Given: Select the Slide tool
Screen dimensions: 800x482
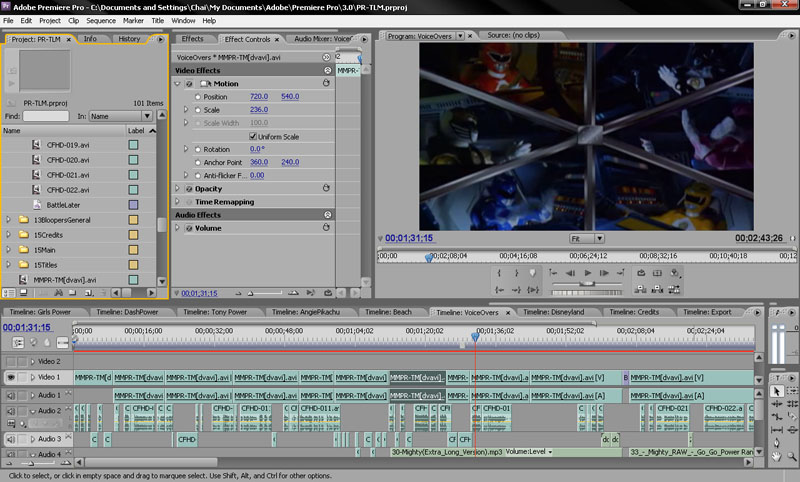Looking at the screenshot, I should point(791,429).
